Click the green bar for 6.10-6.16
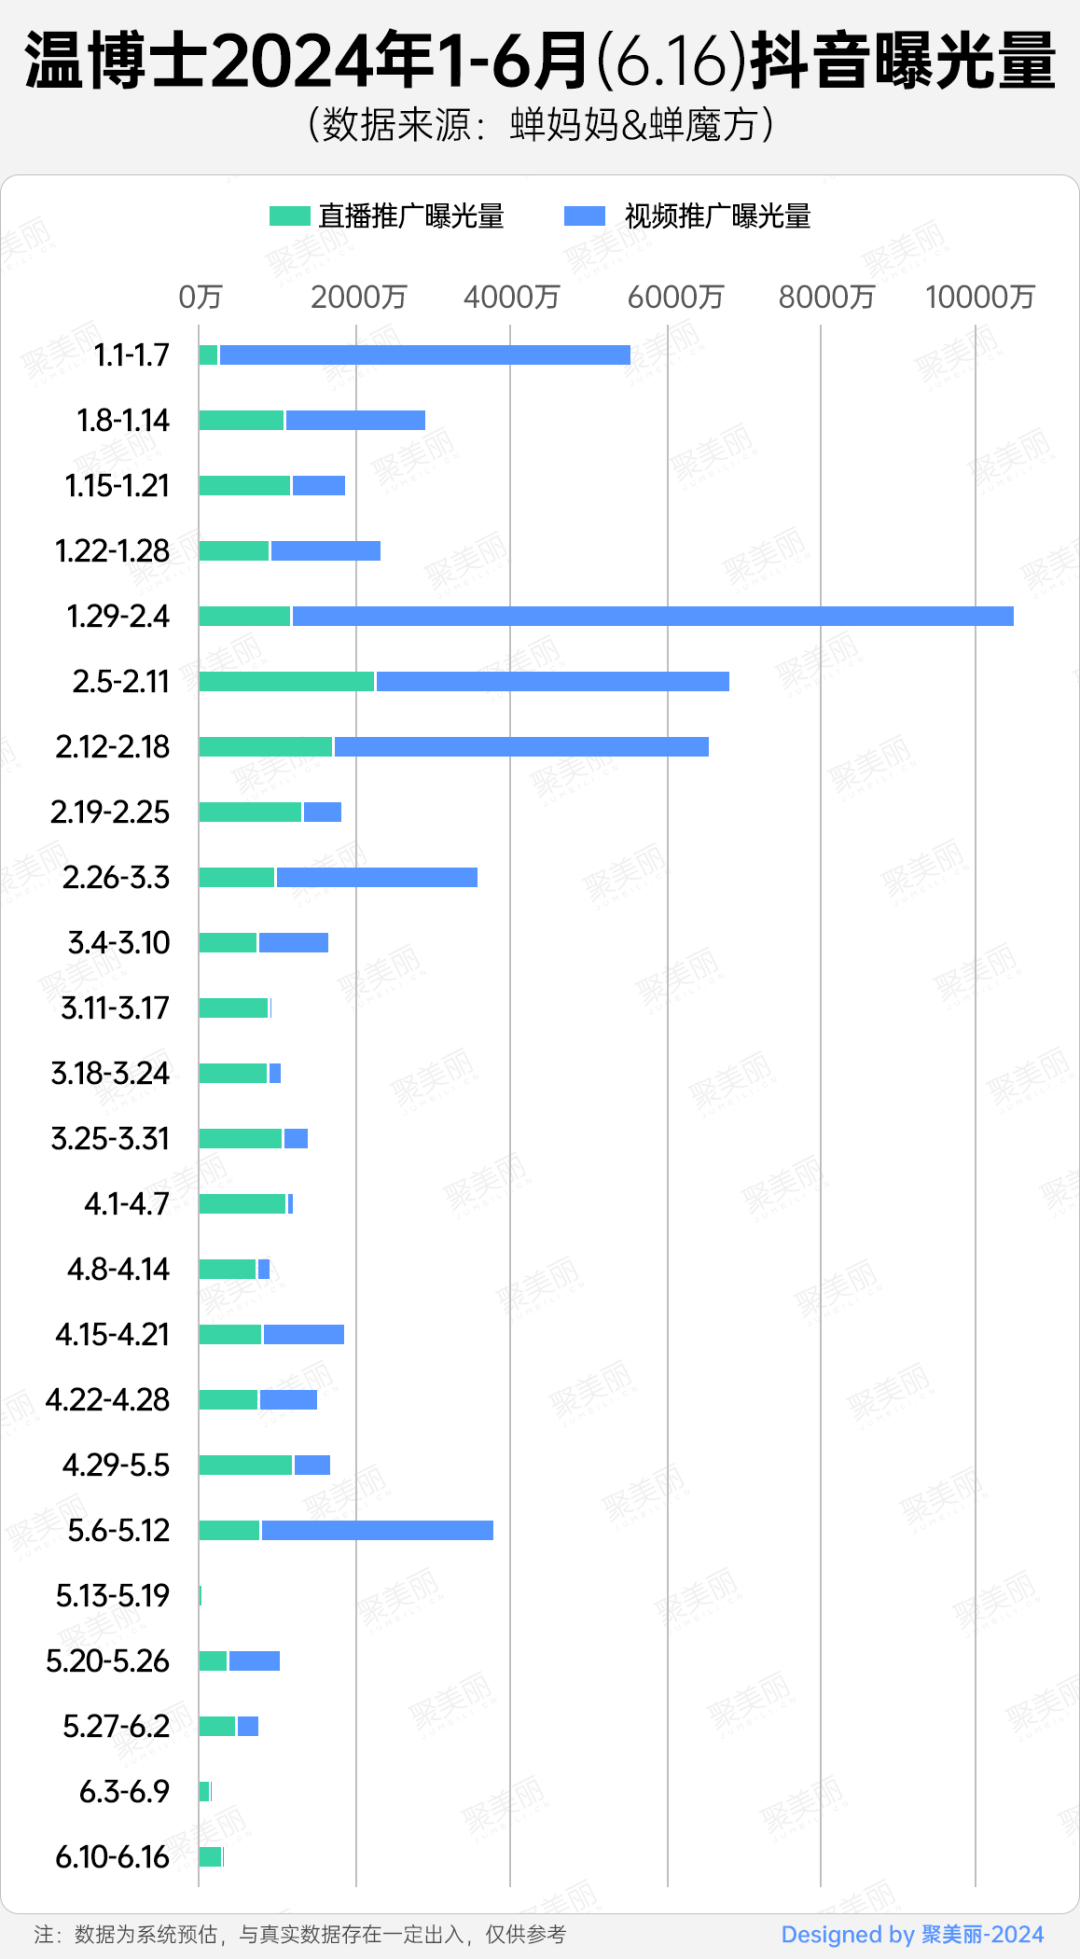This screenshot has width=1080, height=1959. pos(210,1856)
